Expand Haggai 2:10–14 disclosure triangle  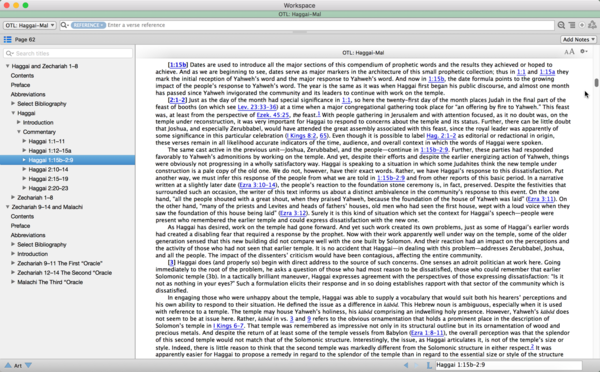pos(24,169)
